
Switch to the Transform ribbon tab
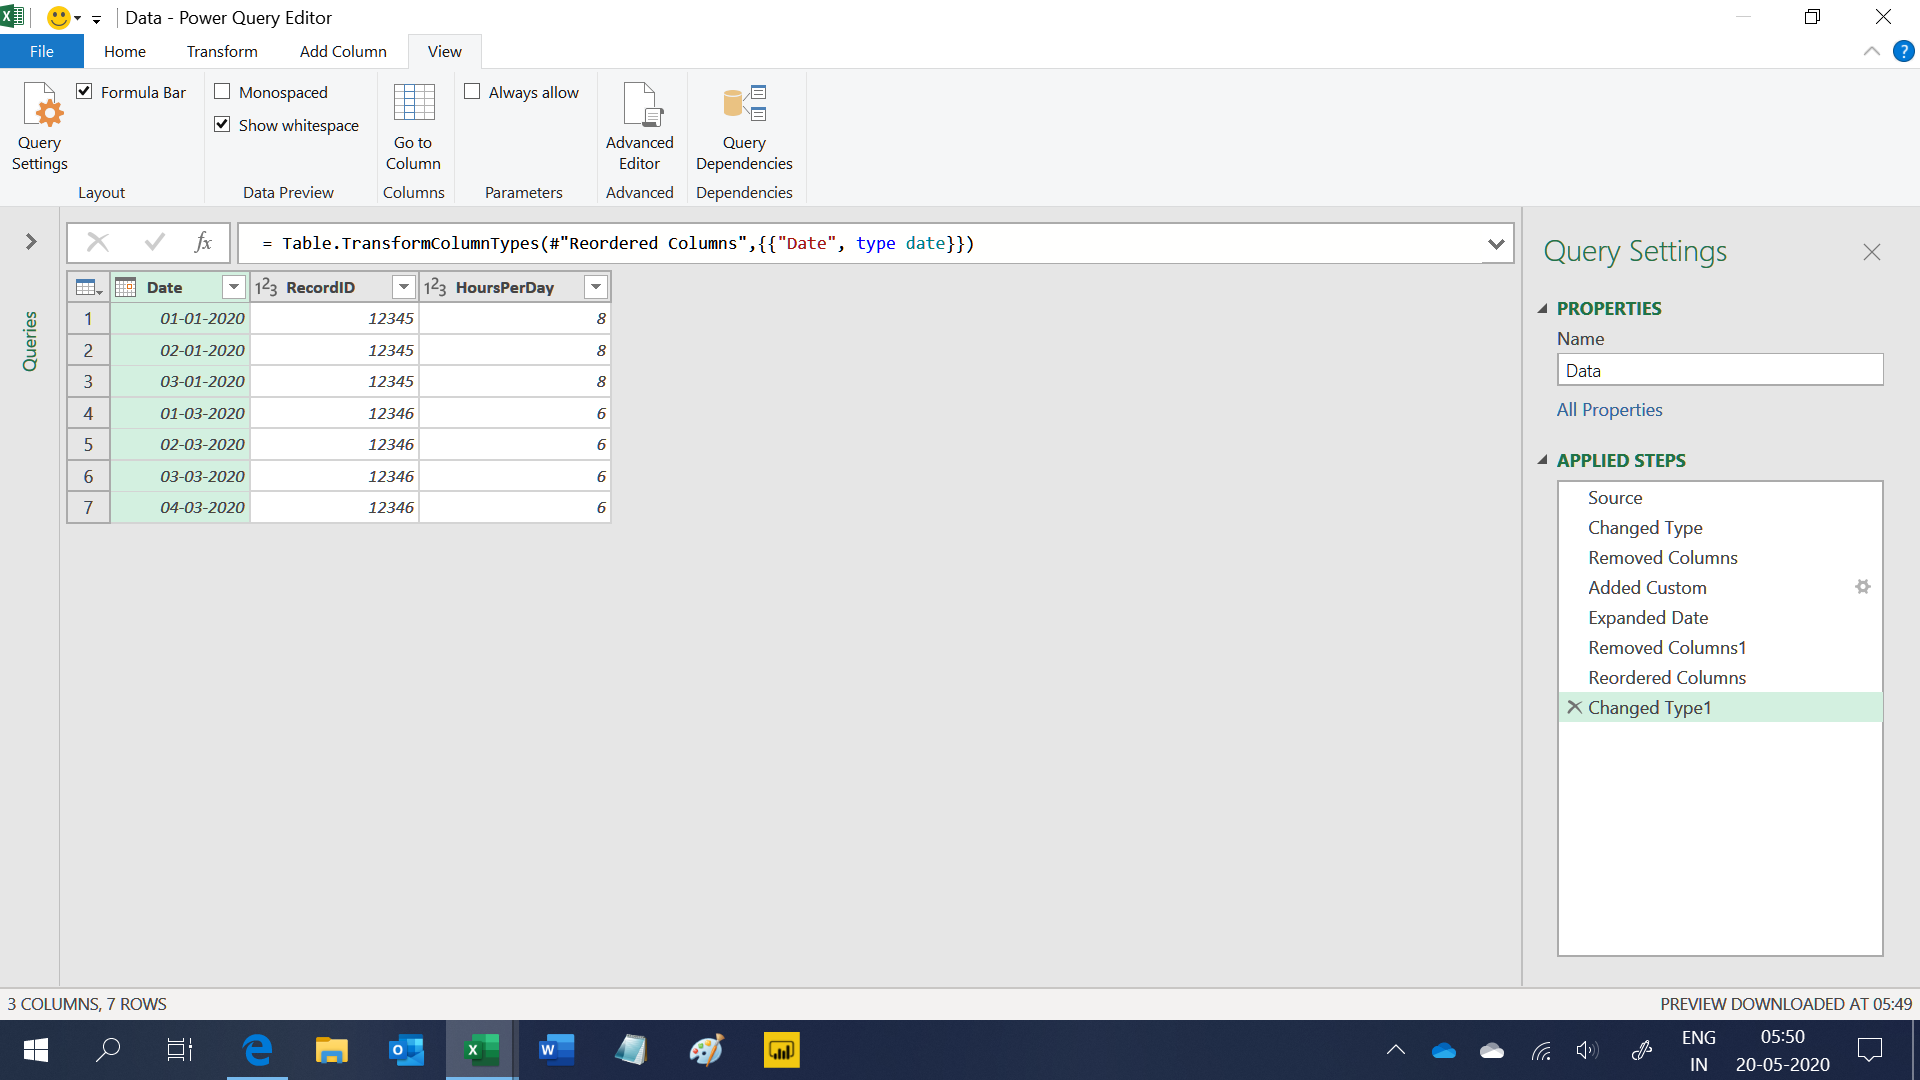(222, 51)
